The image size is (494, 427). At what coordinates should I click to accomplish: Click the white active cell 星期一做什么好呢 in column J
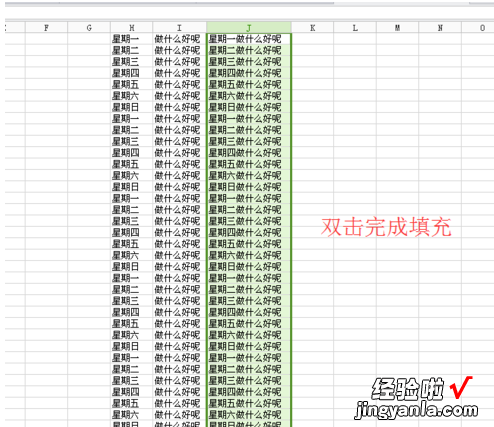[249, 39]
